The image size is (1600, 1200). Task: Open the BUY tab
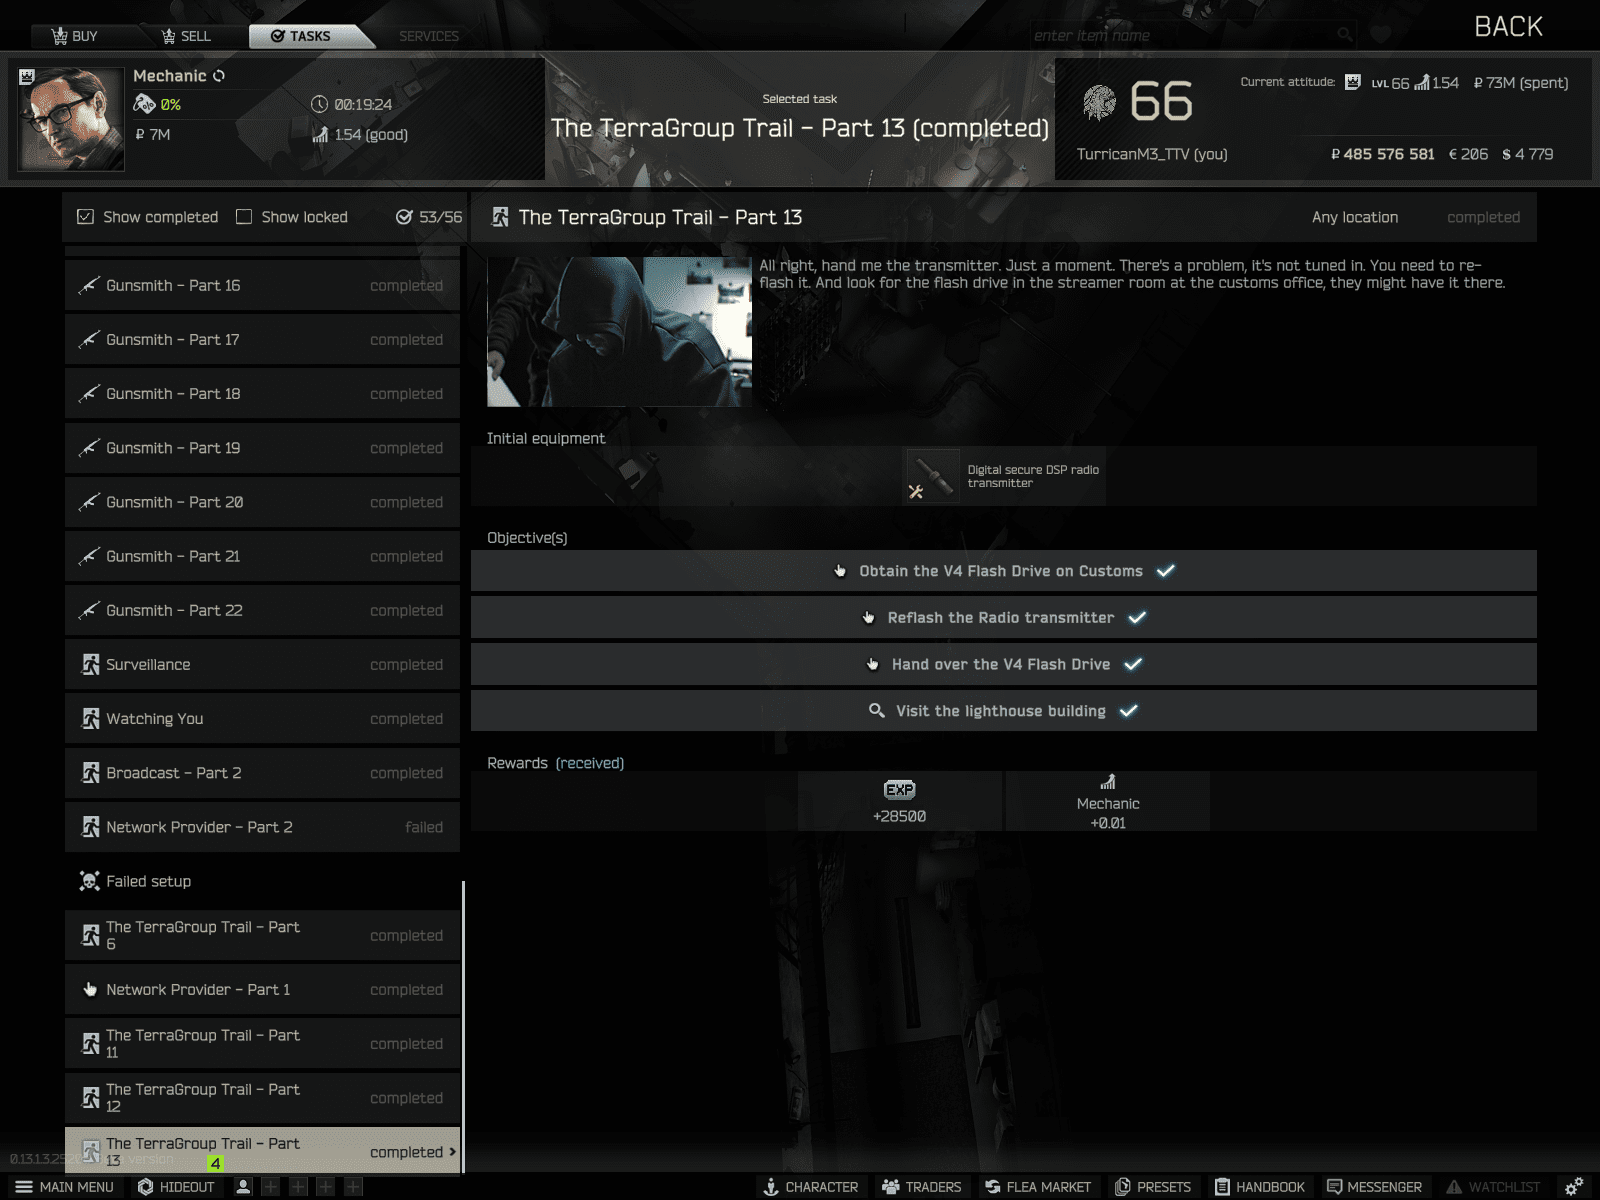coord(75,36)
